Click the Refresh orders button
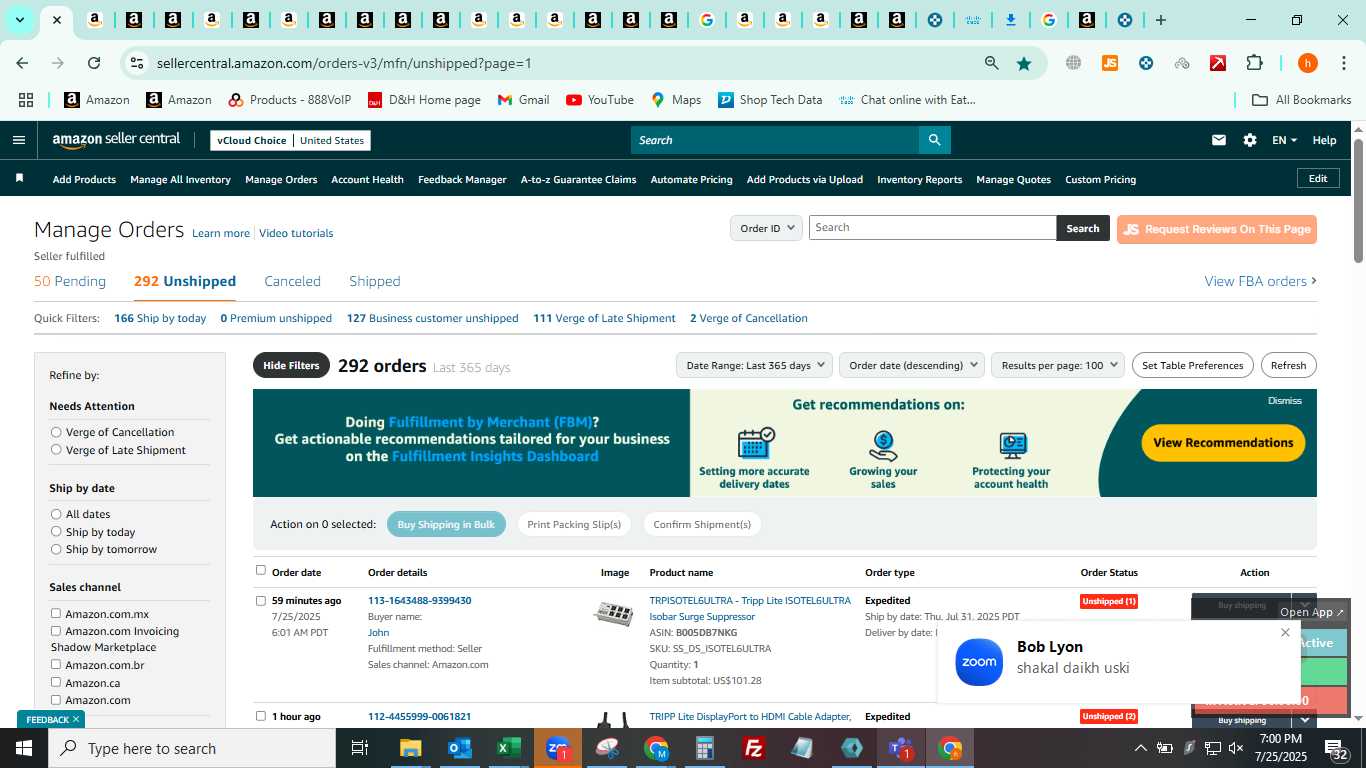This screenshot has width=1366, height=768. (1288, 365)
